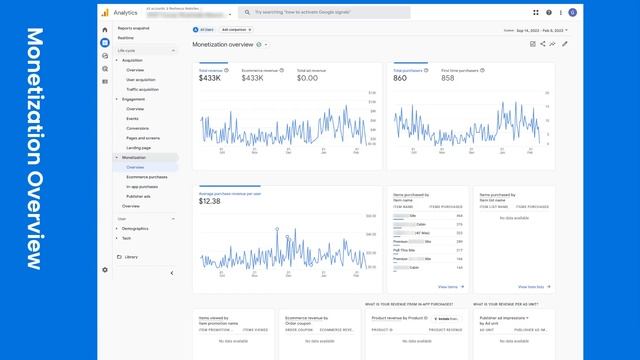Click the info icon next to Ecommerce revenue

pyautogui.click(x=282, y=70)
